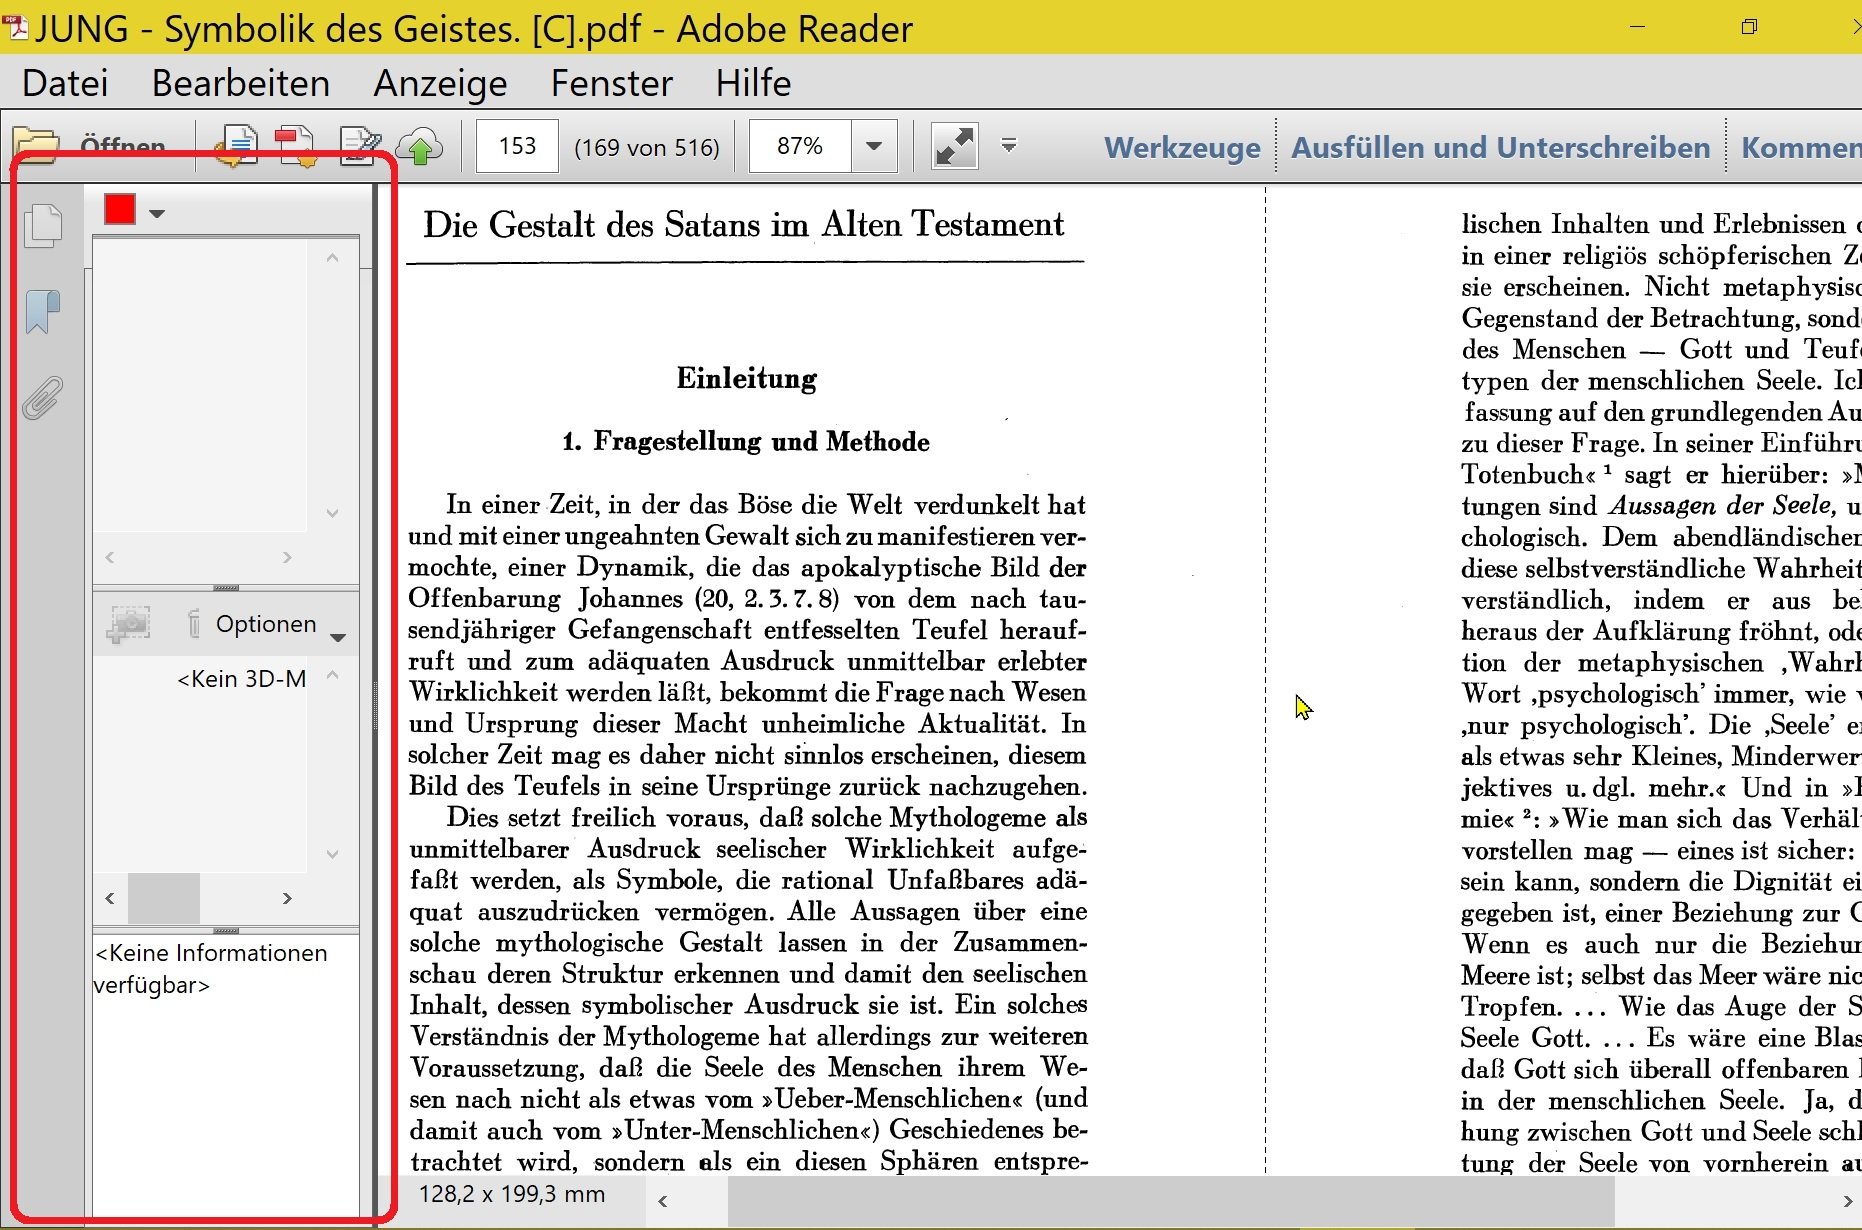
Task: Click the (169 von 516) page count
Action: coord(647,148)
